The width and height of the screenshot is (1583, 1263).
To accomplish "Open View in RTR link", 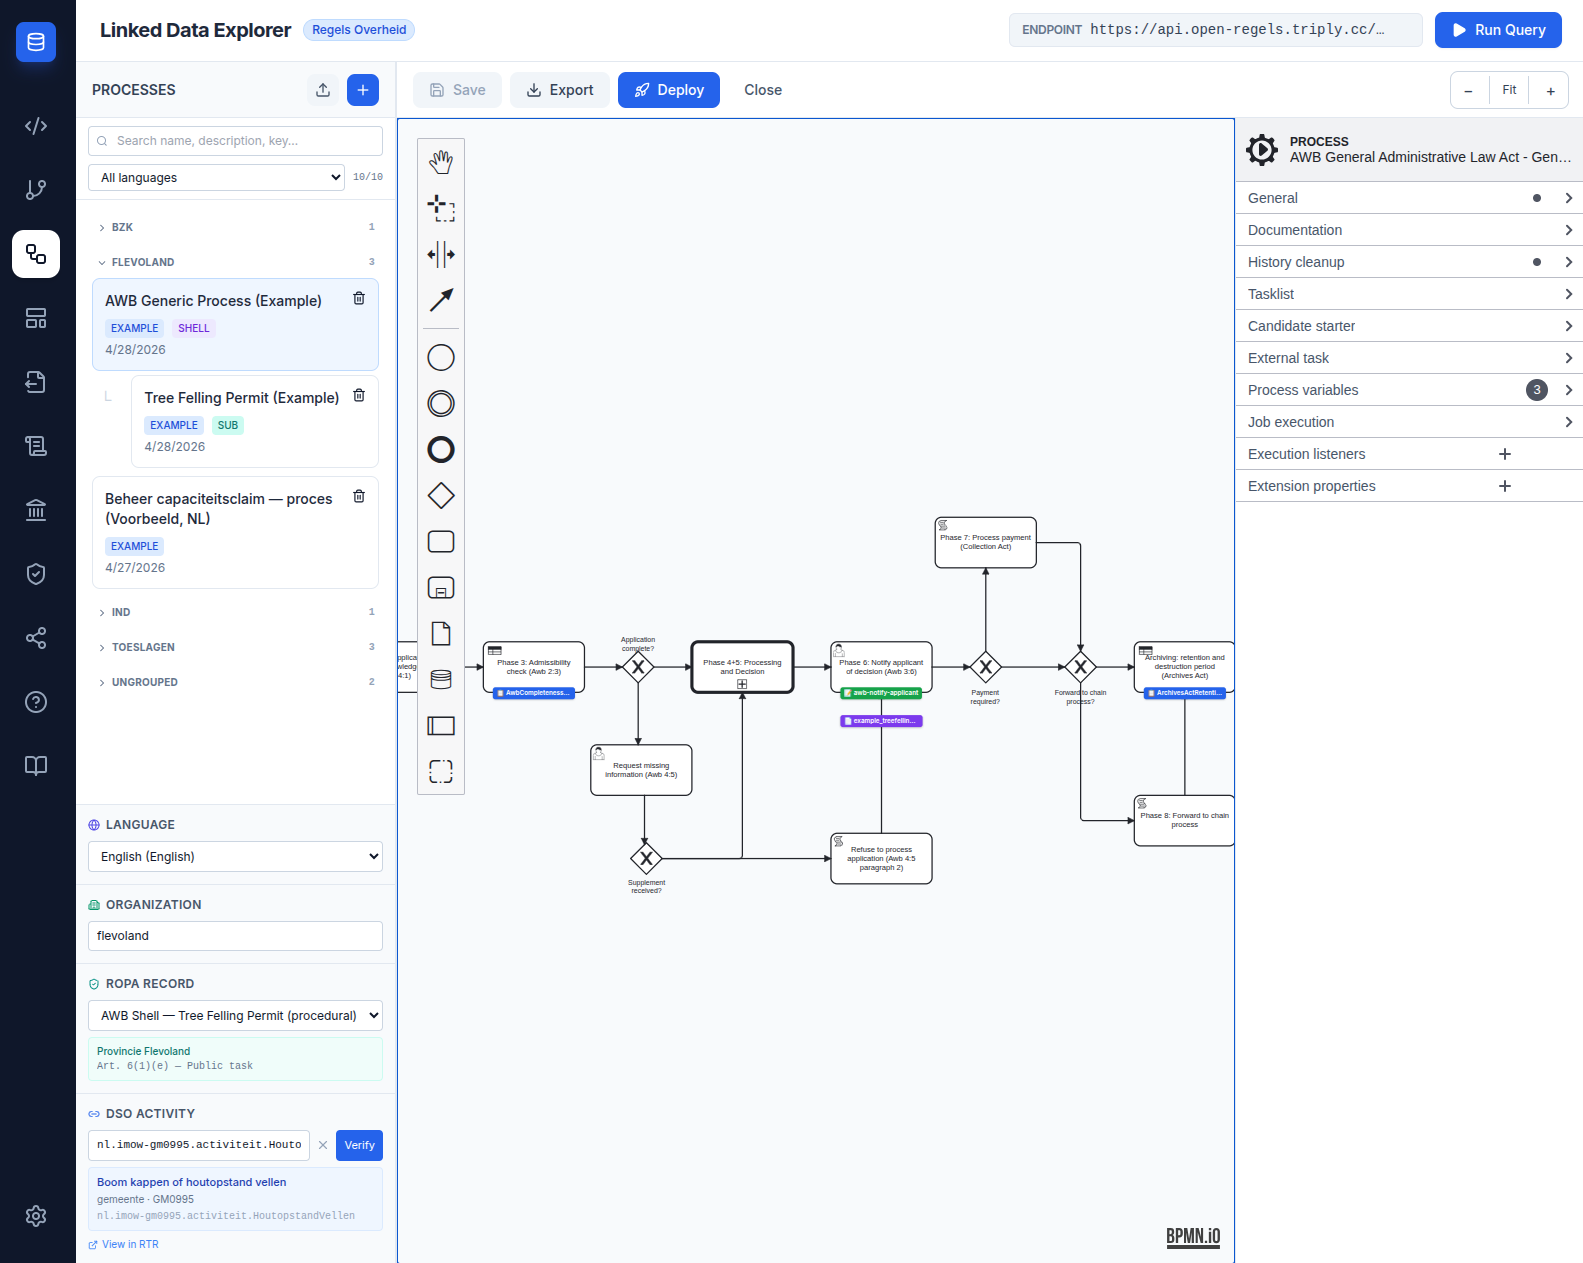I will (x=124, y=1245).
